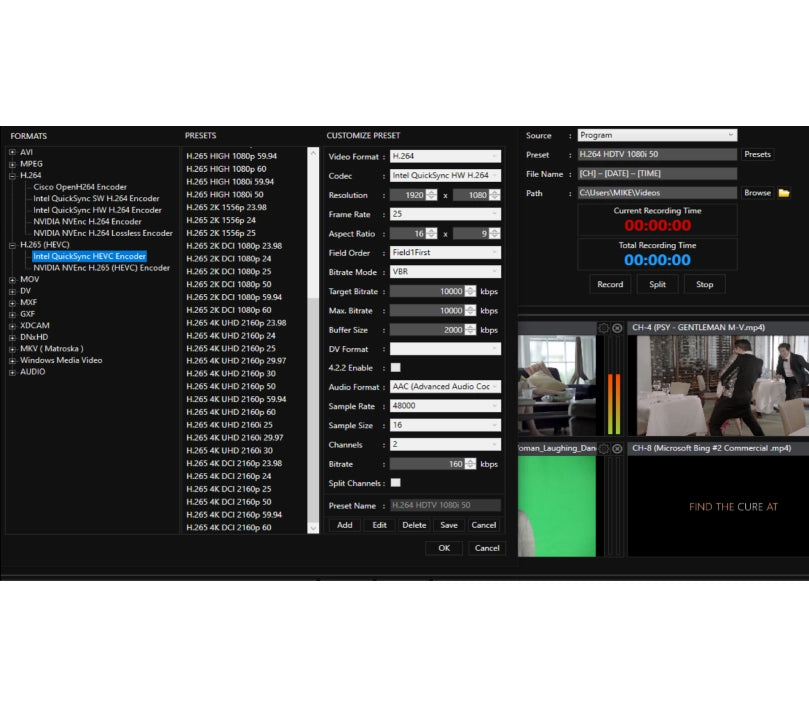The width and height of the screenshot is (809, 707).
Task: Open settings icon left of CH-4 title
Action: tap(603, 328)
